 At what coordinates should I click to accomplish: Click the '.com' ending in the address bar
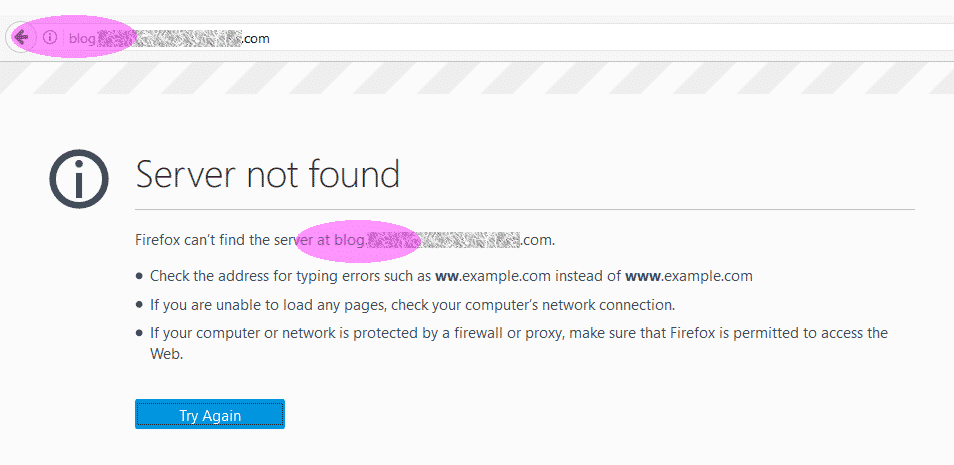tap(256, 38)
